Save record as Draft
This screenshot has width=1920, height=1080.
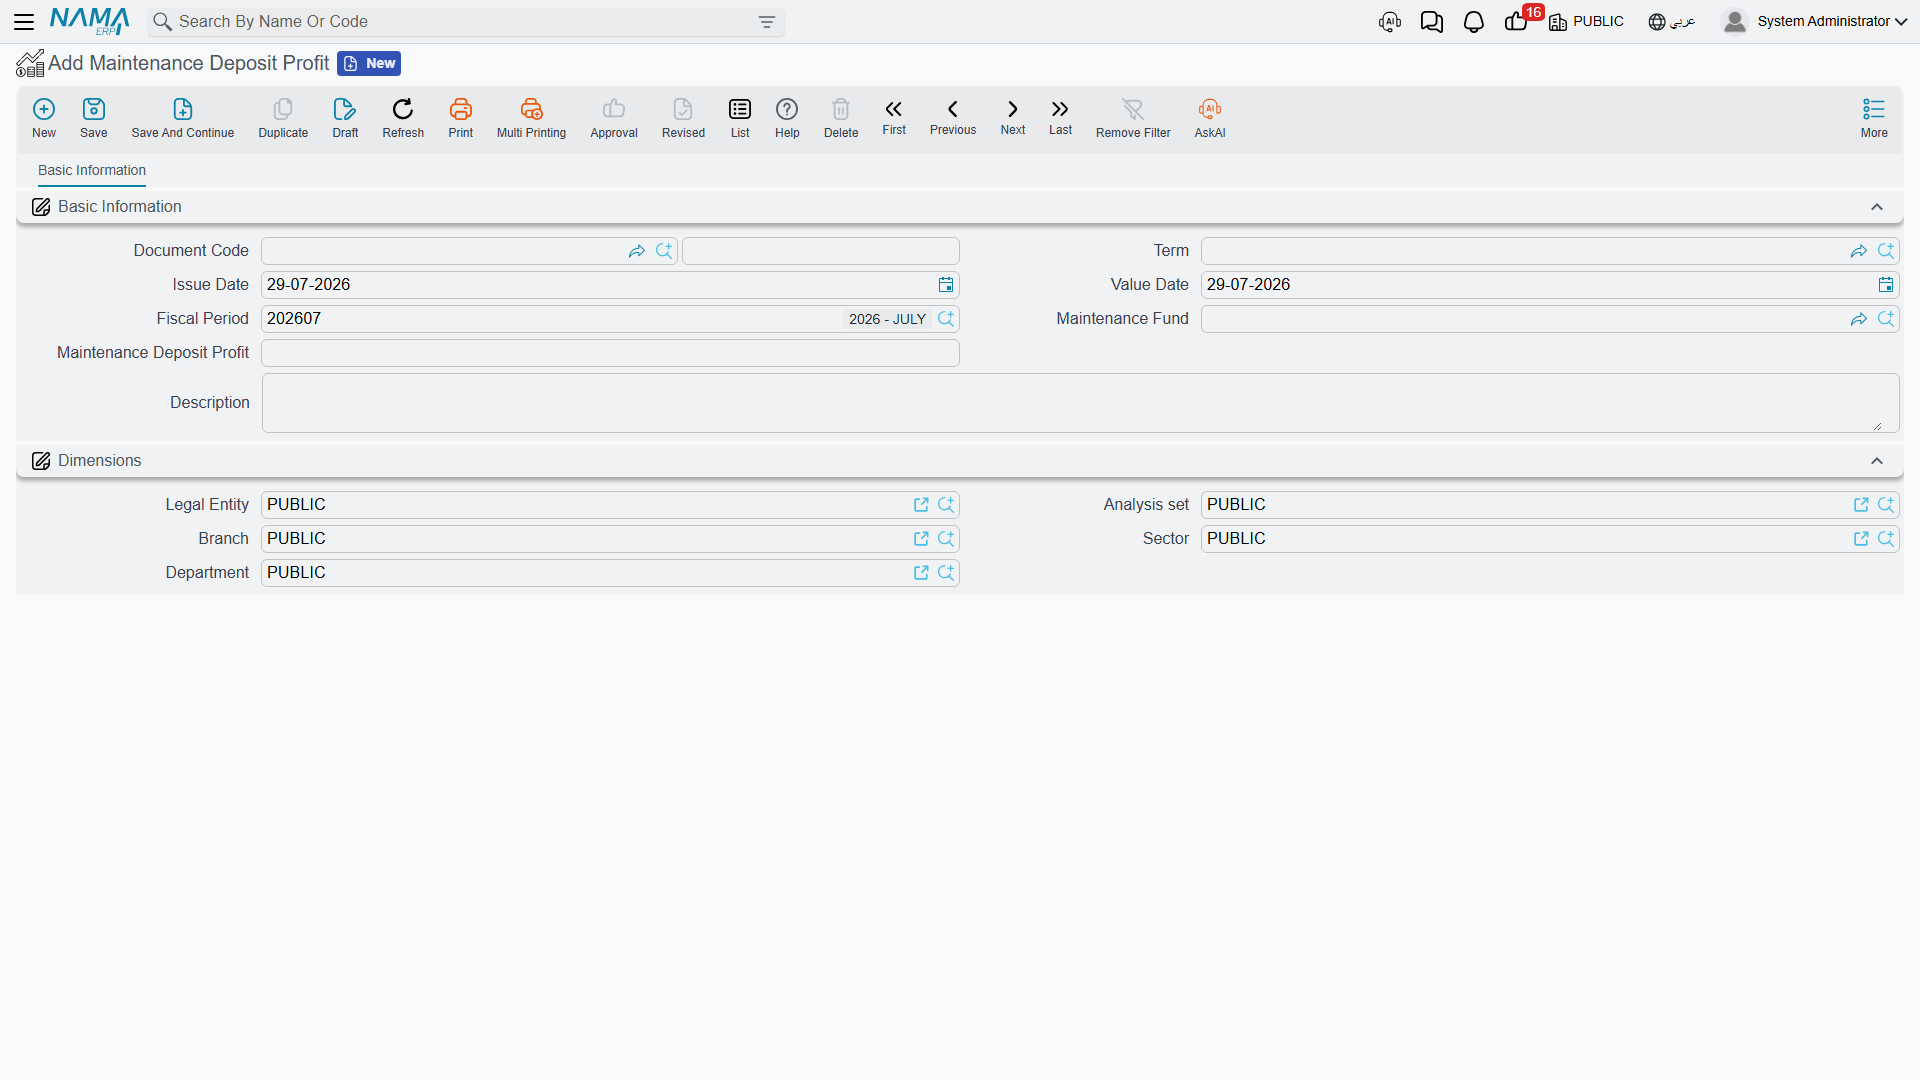pos(345,117)
